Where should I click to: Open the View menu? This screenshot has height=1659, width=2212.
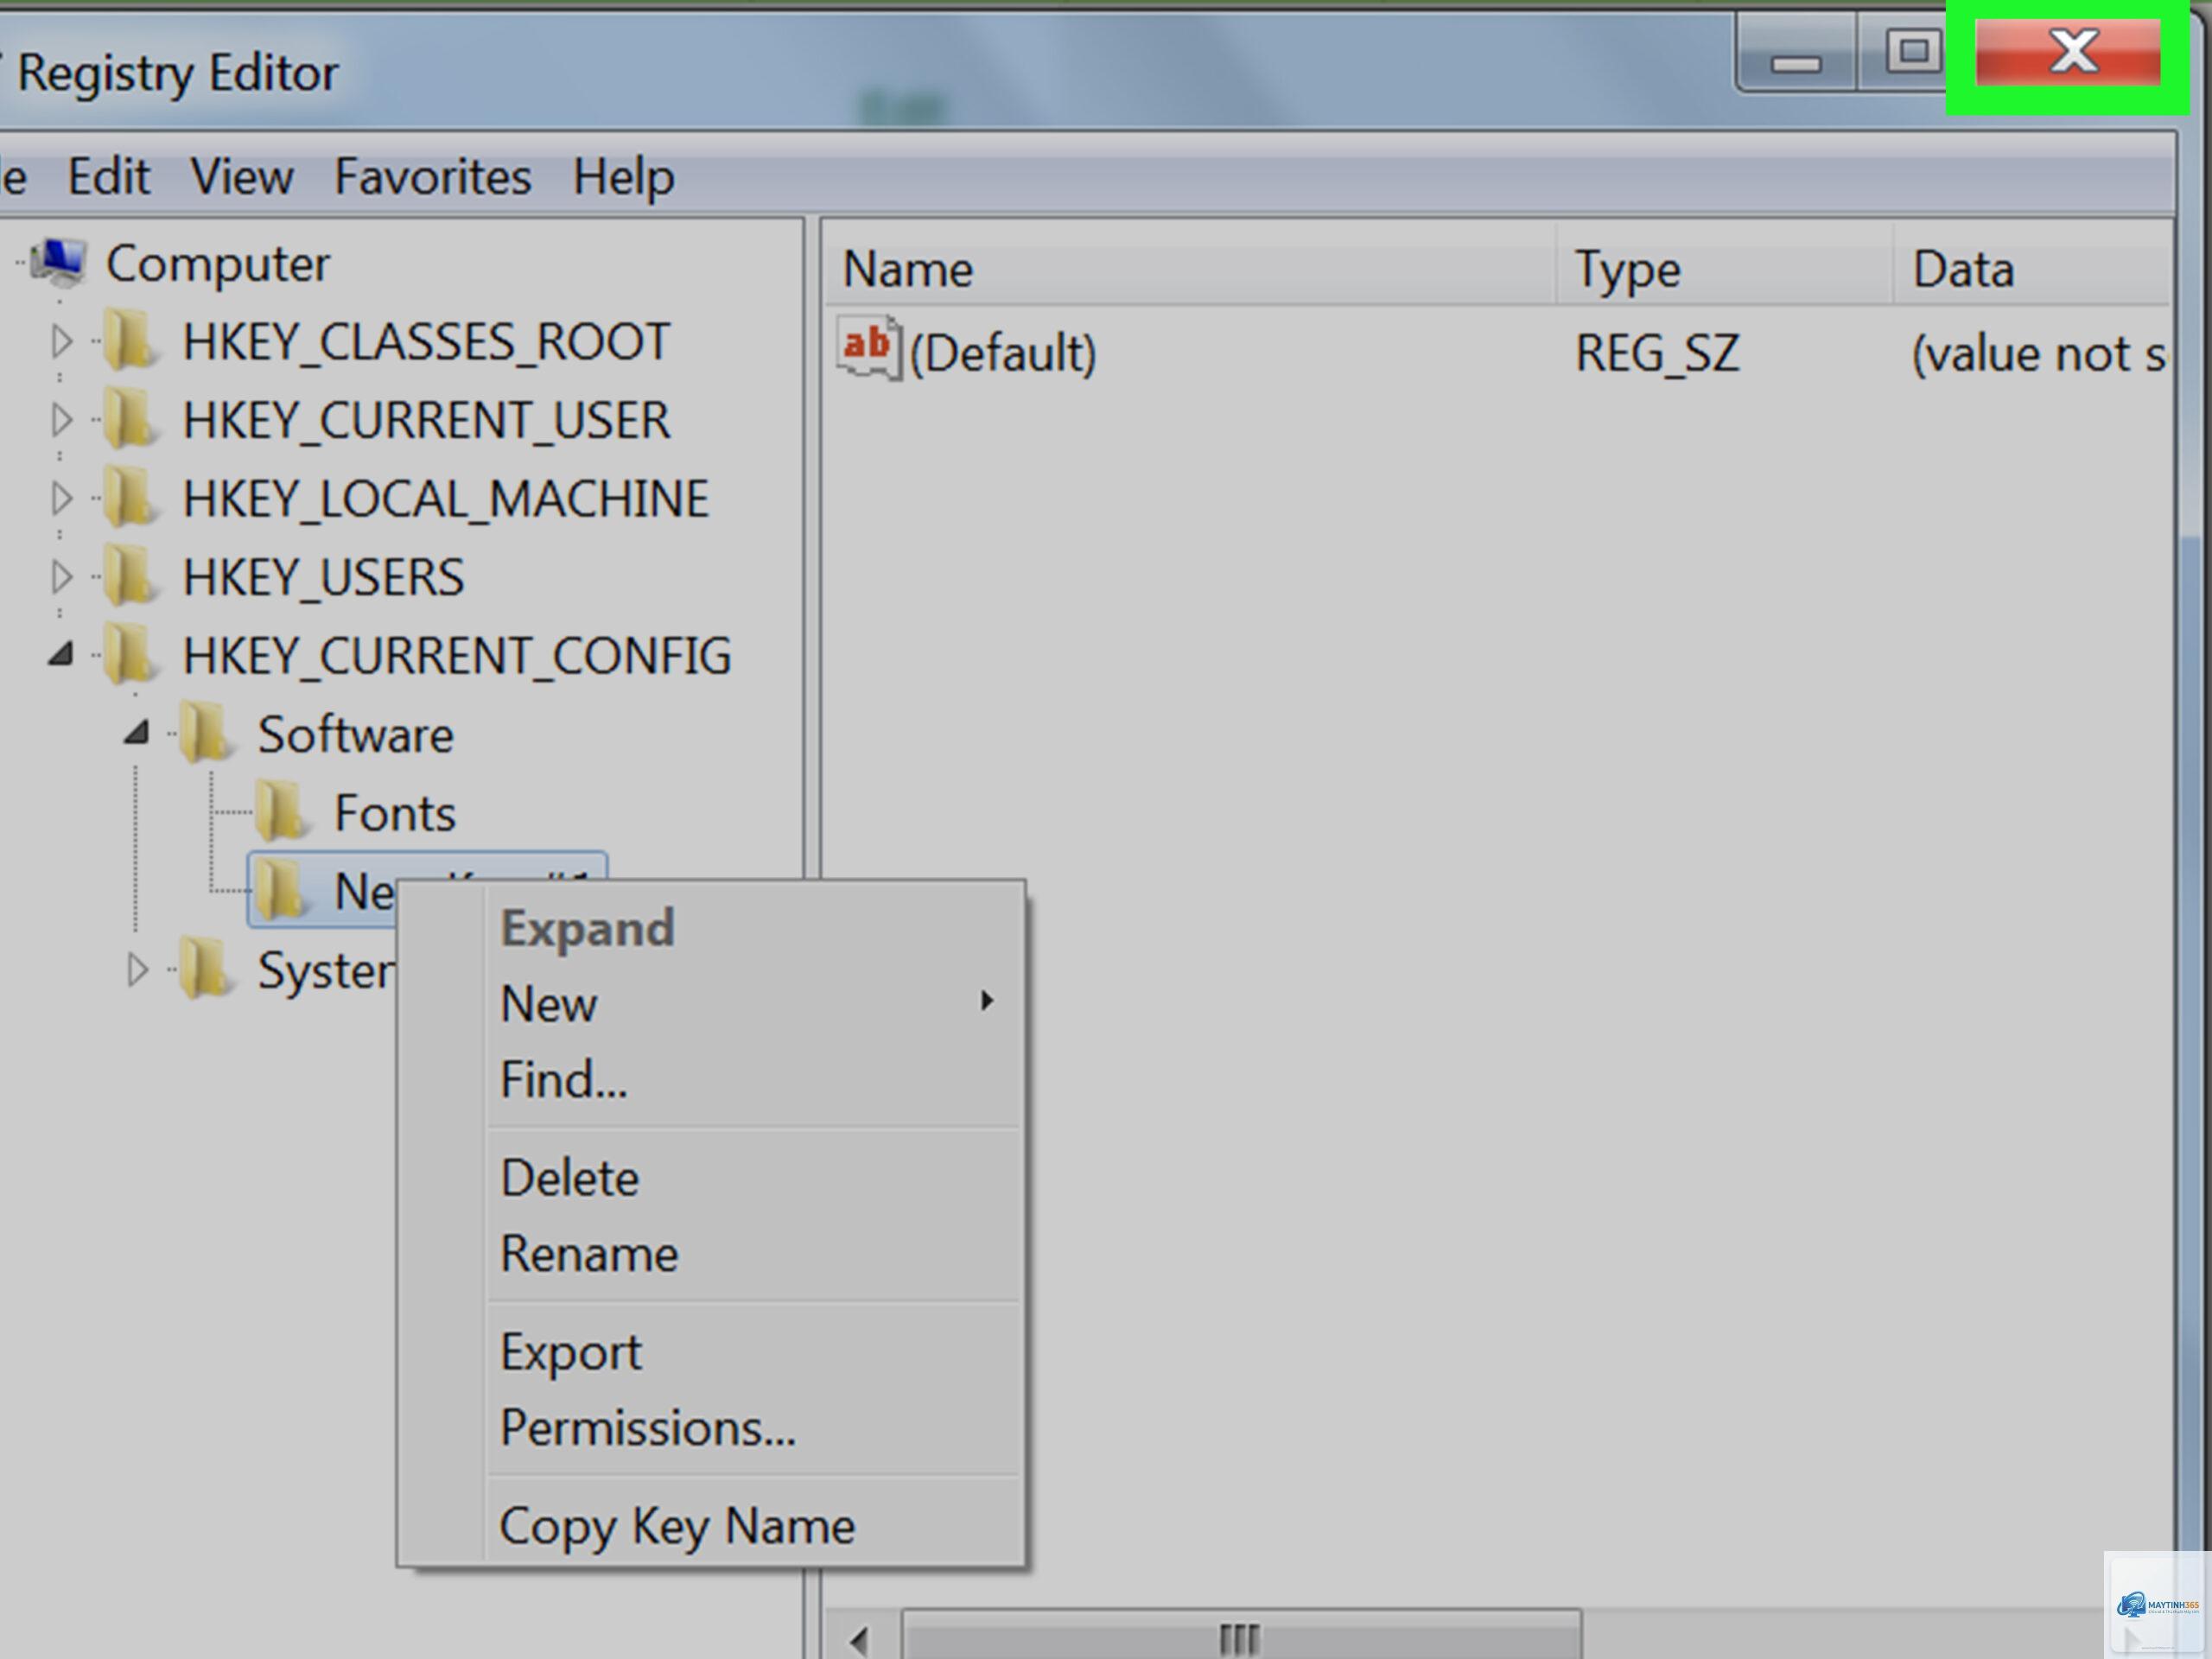click(x=242, y=177)
